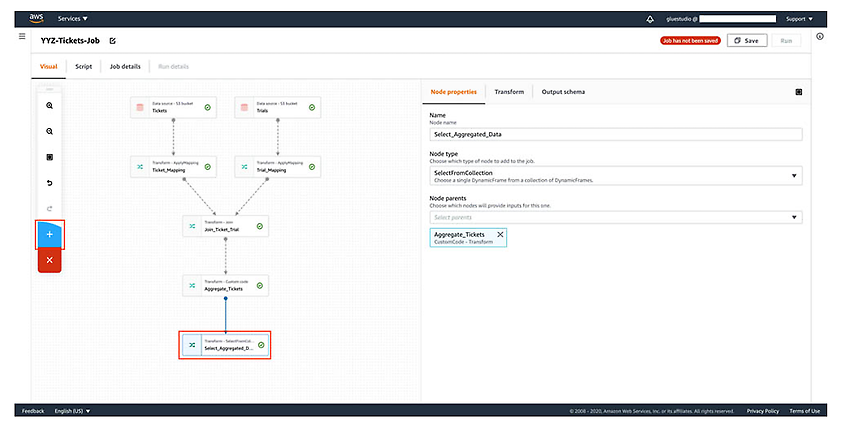
Task: Click the blue plus add node button
Action: [x=49, y=235]
